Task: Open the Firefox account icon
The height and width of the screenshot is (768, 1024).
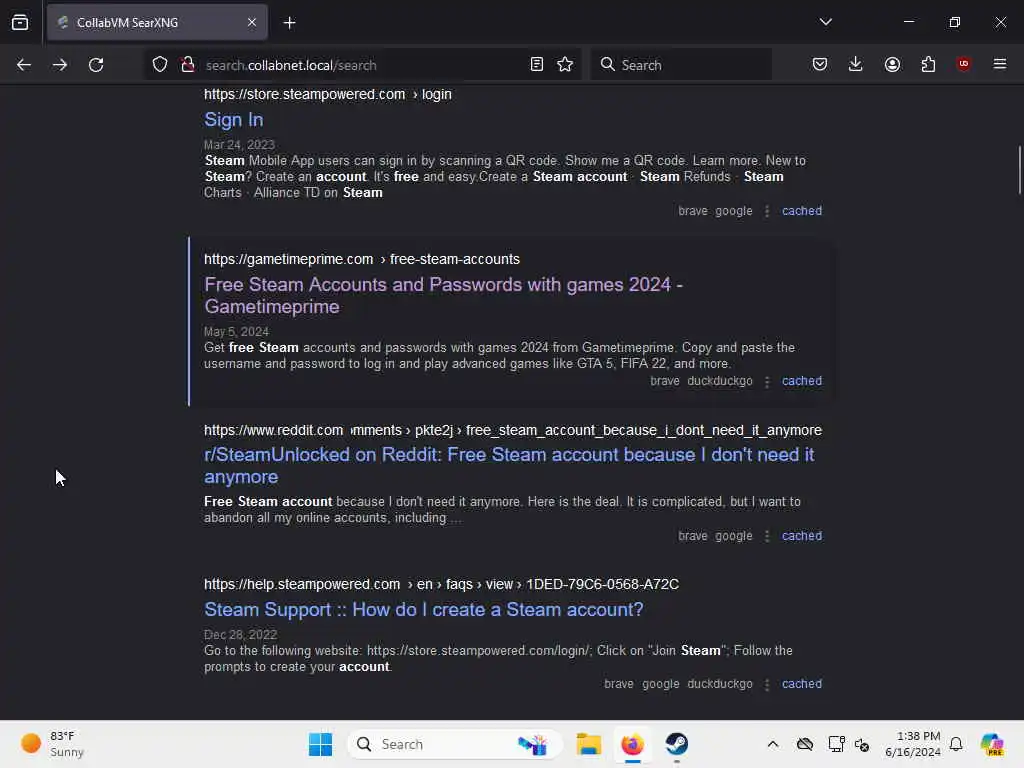Action: click(x=892, y=65)
